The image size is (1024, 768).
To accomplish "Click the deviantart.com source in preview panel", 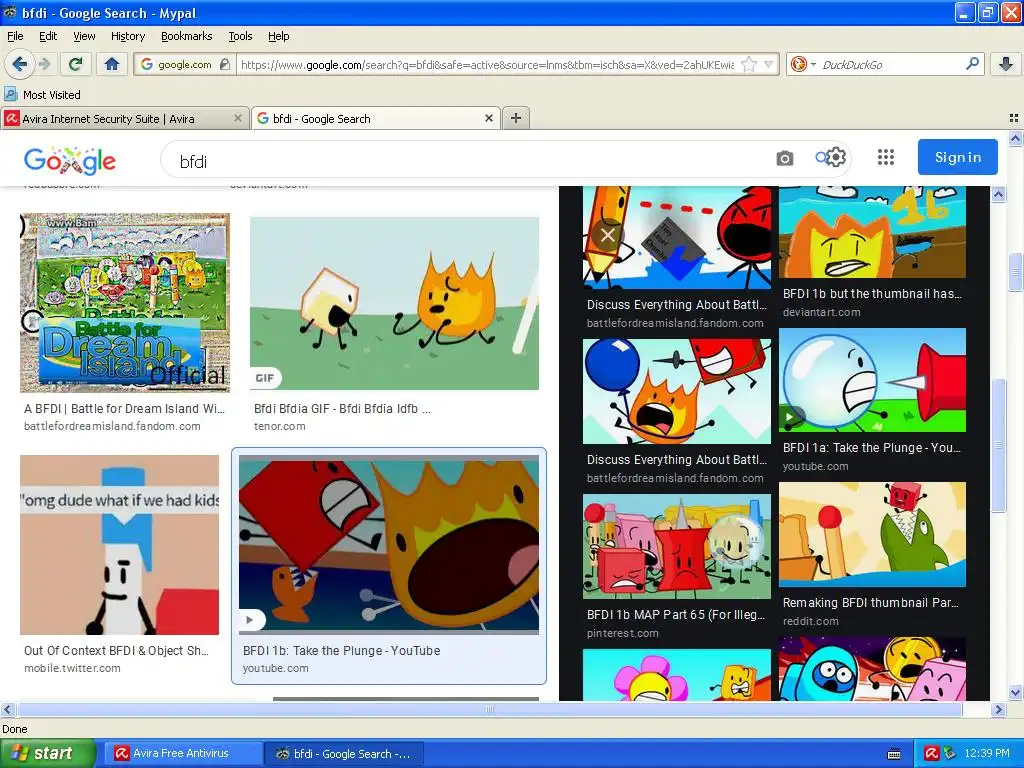I will (x=822, y=312).
